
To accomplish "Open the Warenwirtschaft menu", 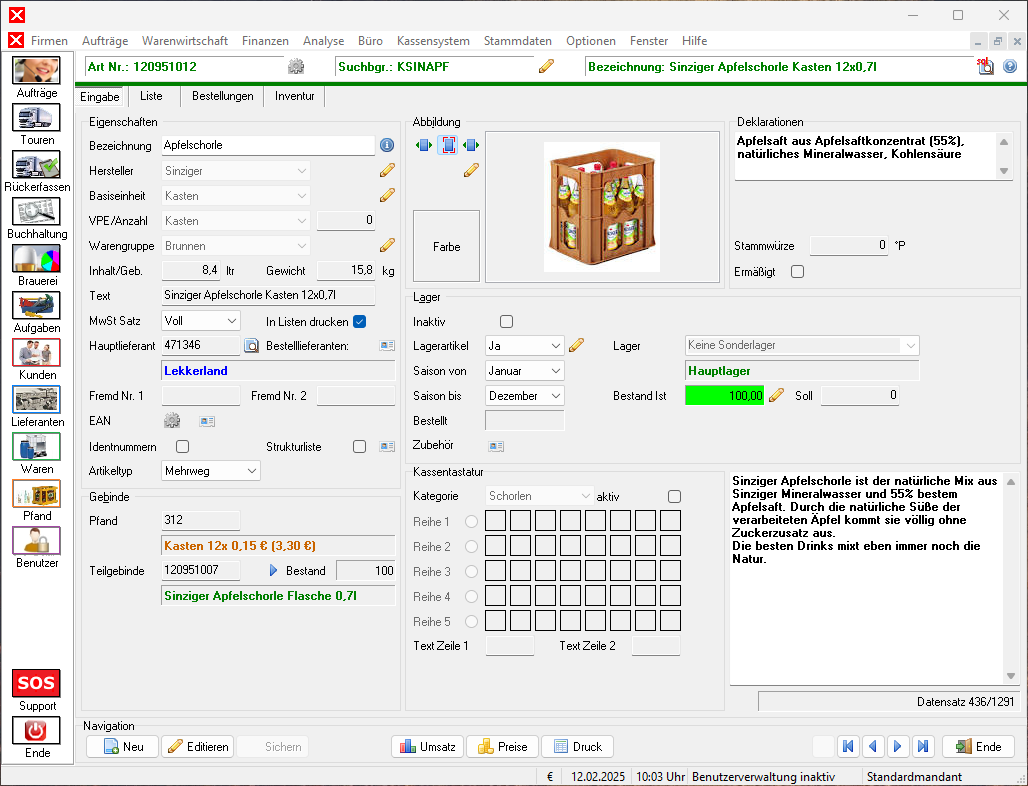I will pyautogui.click(x=185, y=41).
